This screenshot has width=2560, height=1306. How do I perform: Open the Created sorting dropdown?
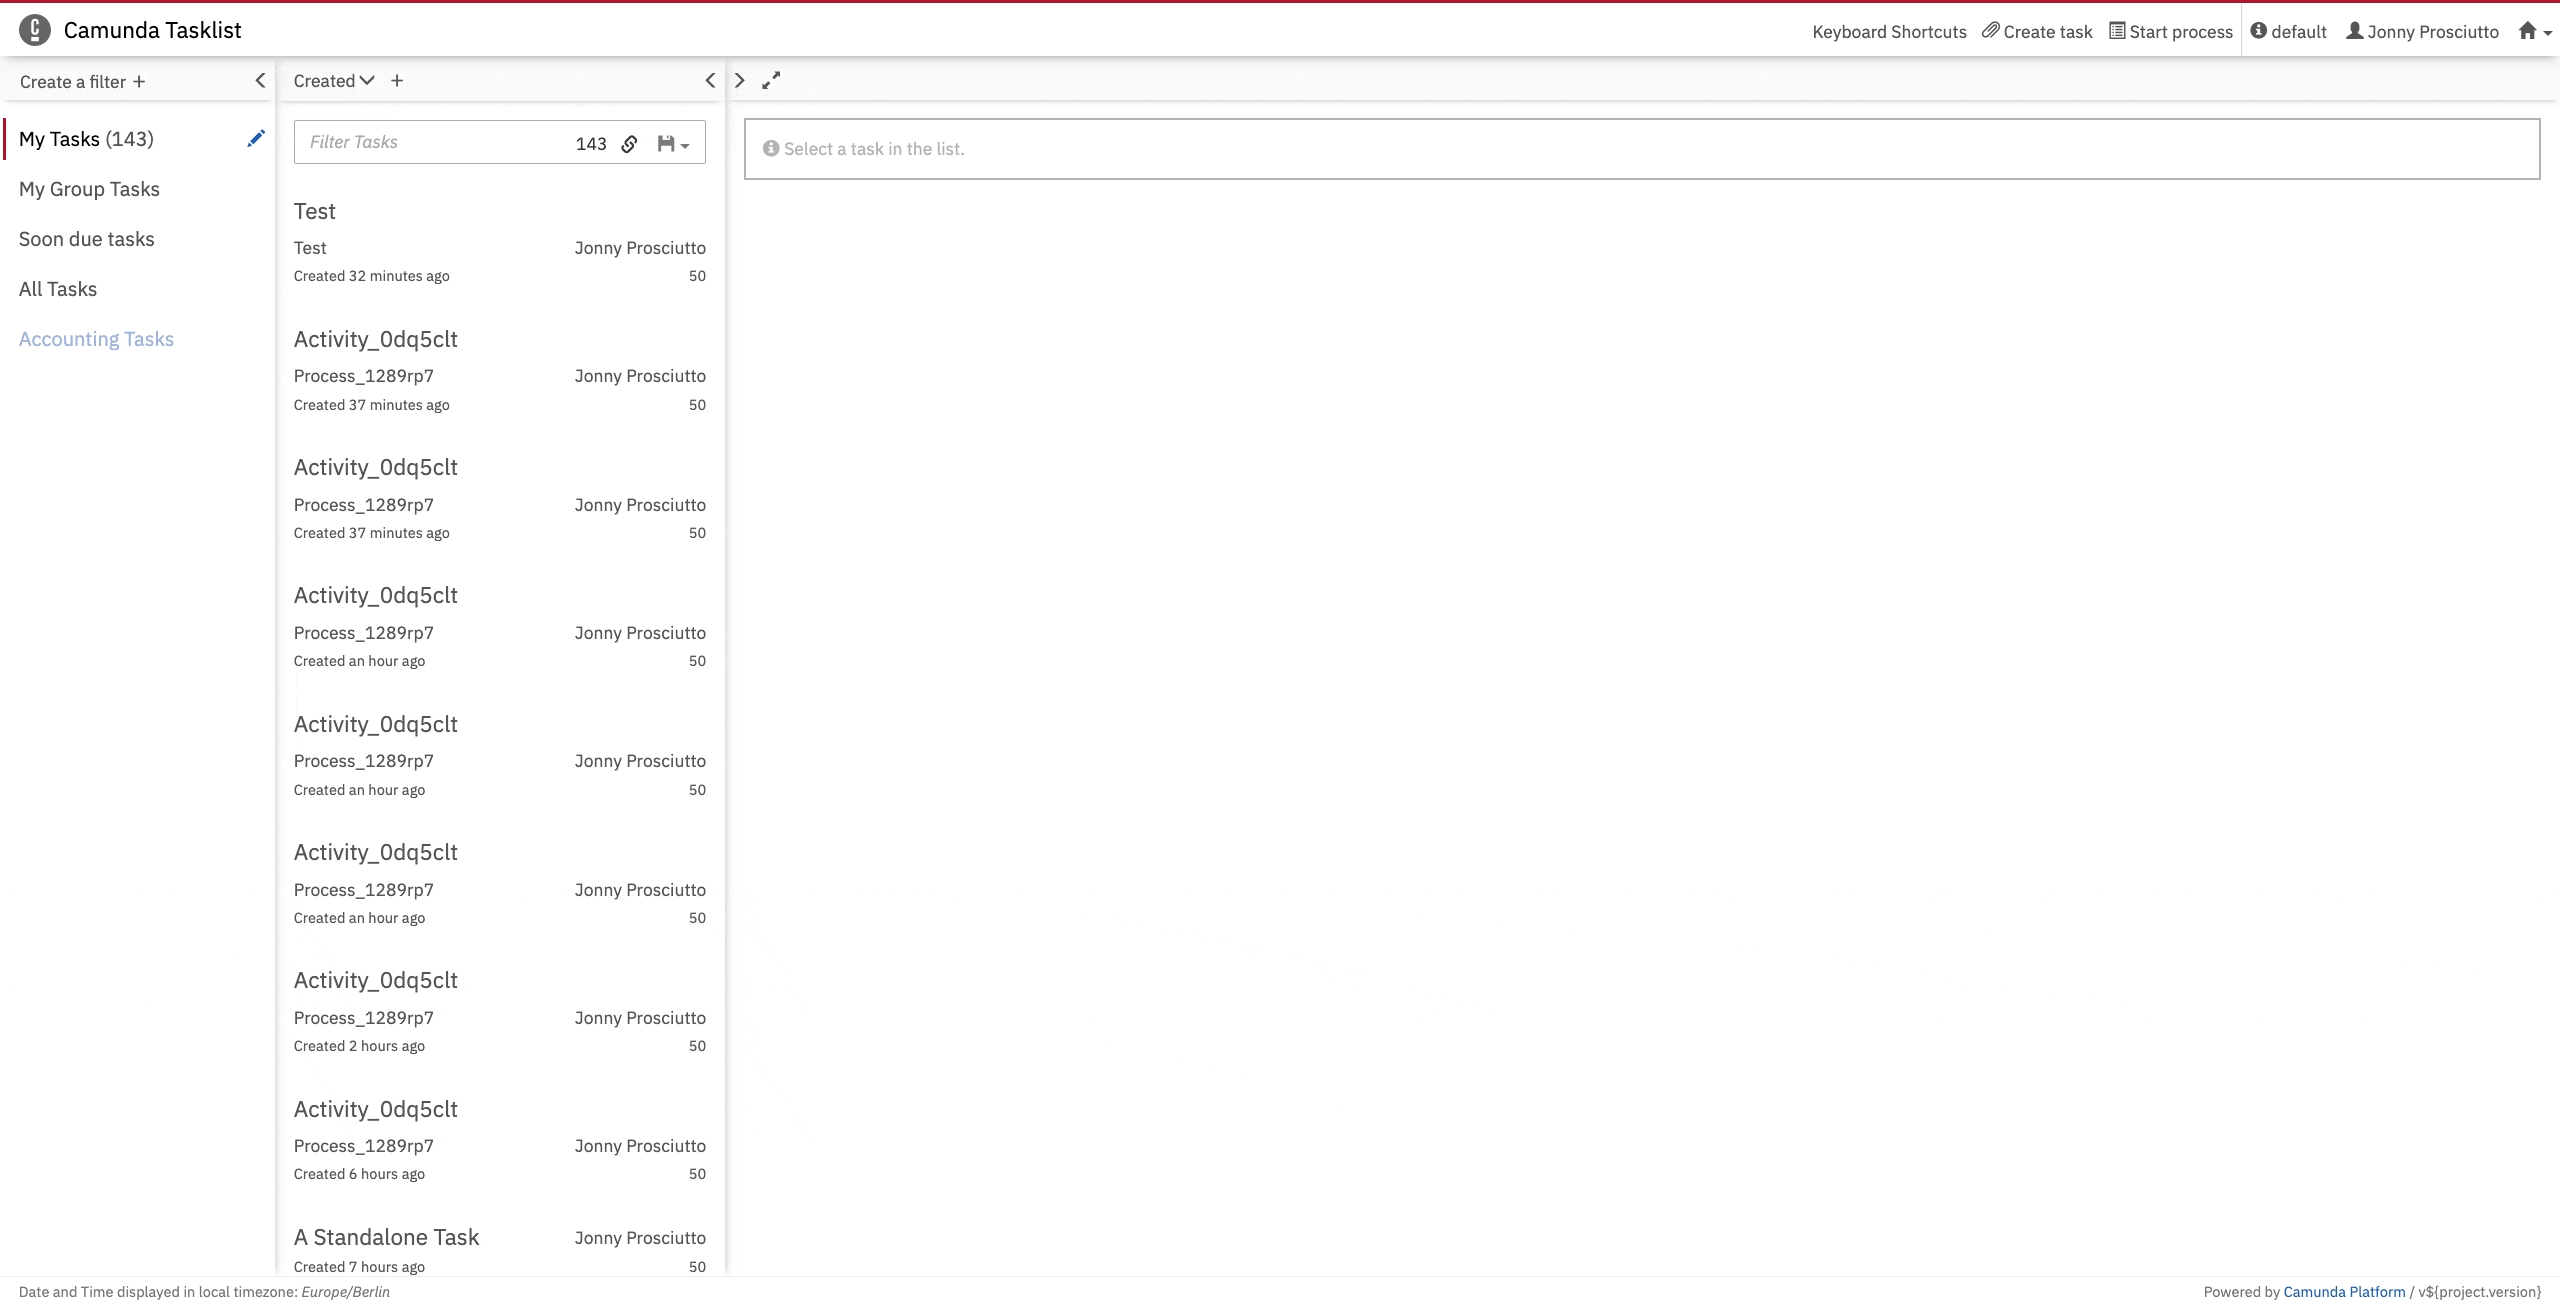(x=333, y=80)
